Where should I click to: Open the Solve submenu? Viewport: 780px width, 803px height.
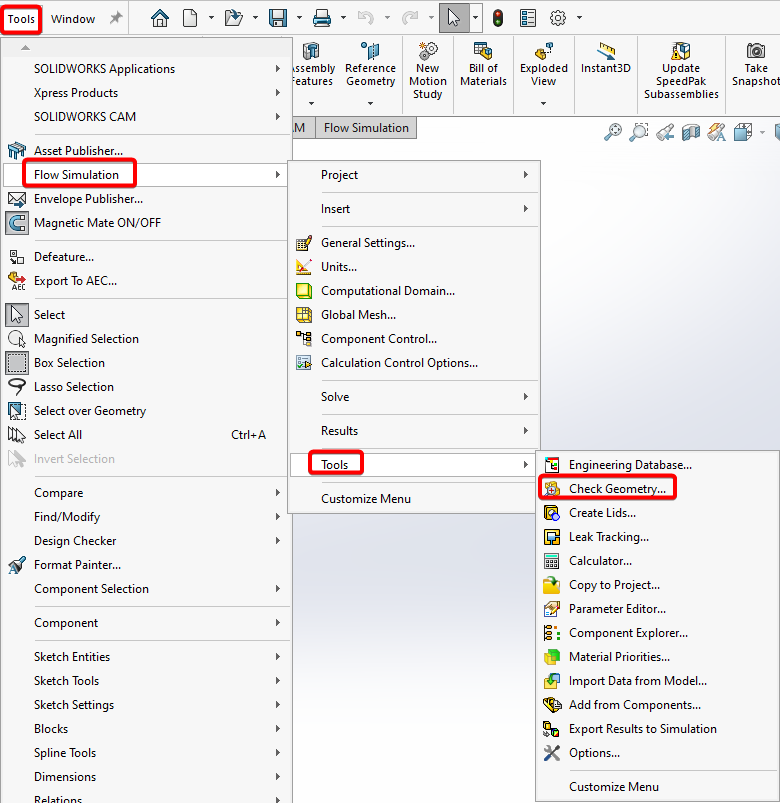coord(412,397)
